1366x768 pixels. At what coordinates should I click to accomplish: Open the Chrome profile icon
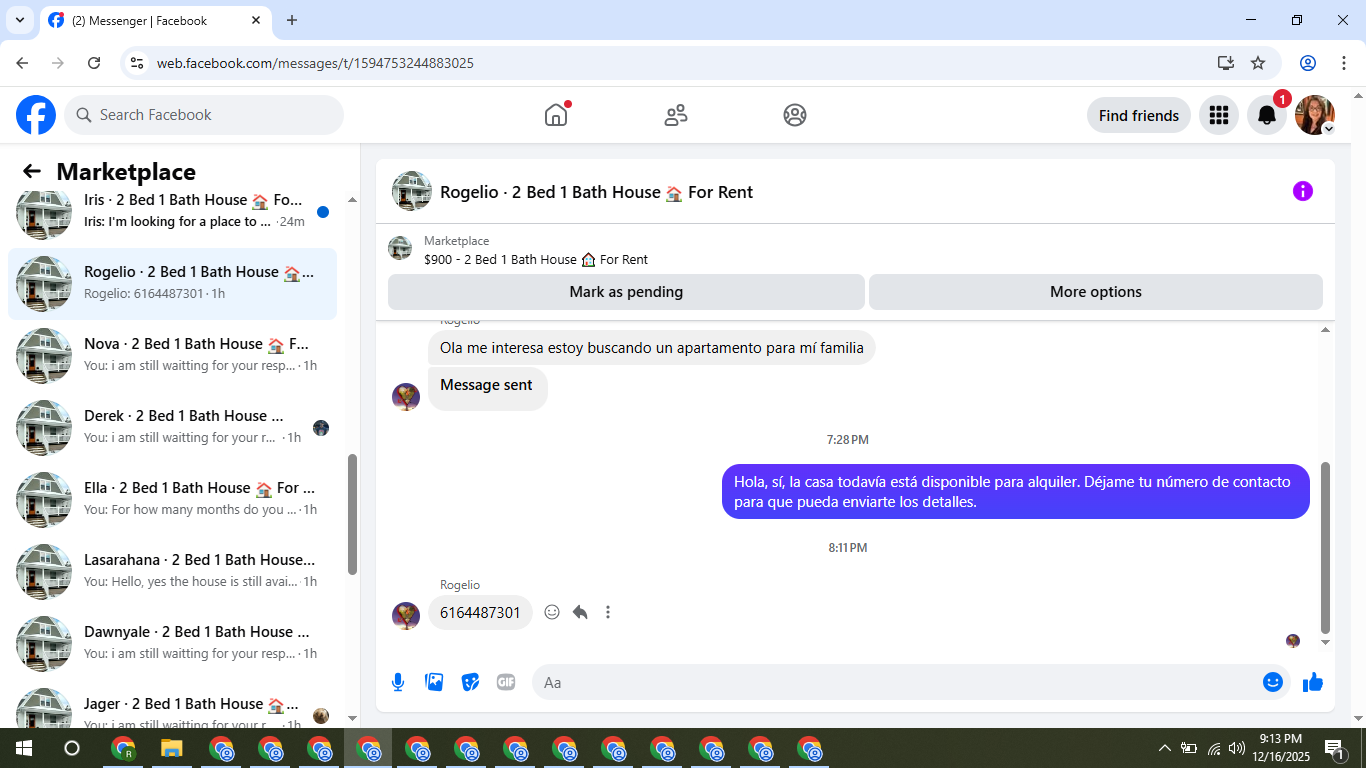[x=1308, y=63]
